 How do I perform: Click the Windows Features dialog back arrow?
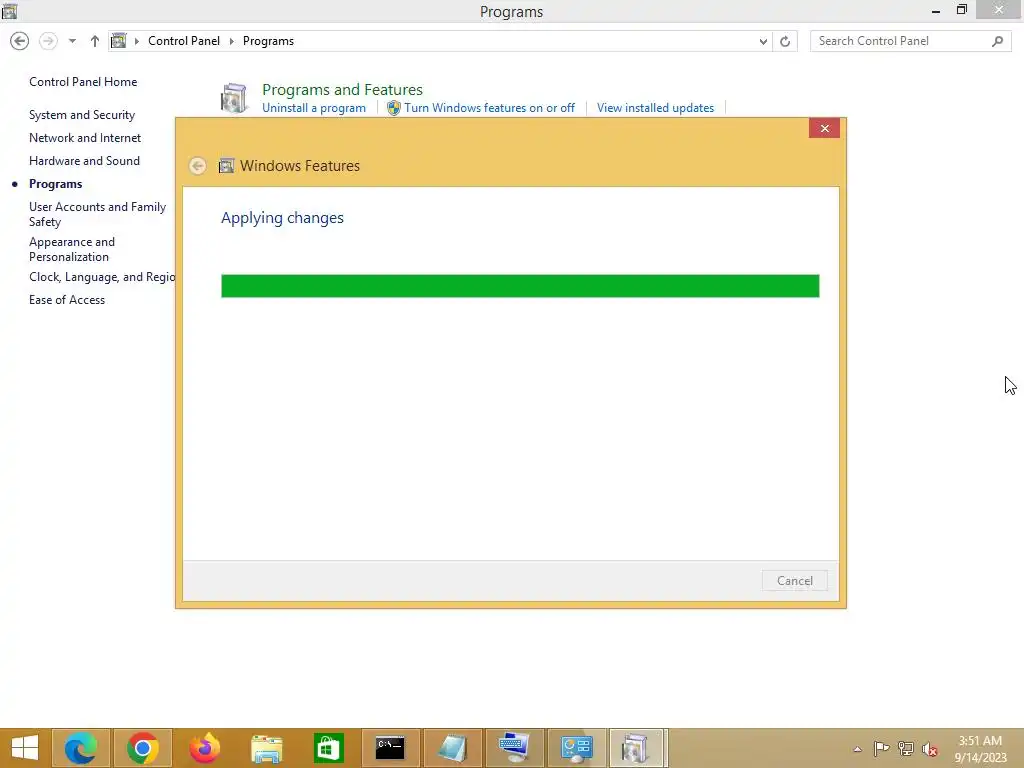[x=197, y=166]
